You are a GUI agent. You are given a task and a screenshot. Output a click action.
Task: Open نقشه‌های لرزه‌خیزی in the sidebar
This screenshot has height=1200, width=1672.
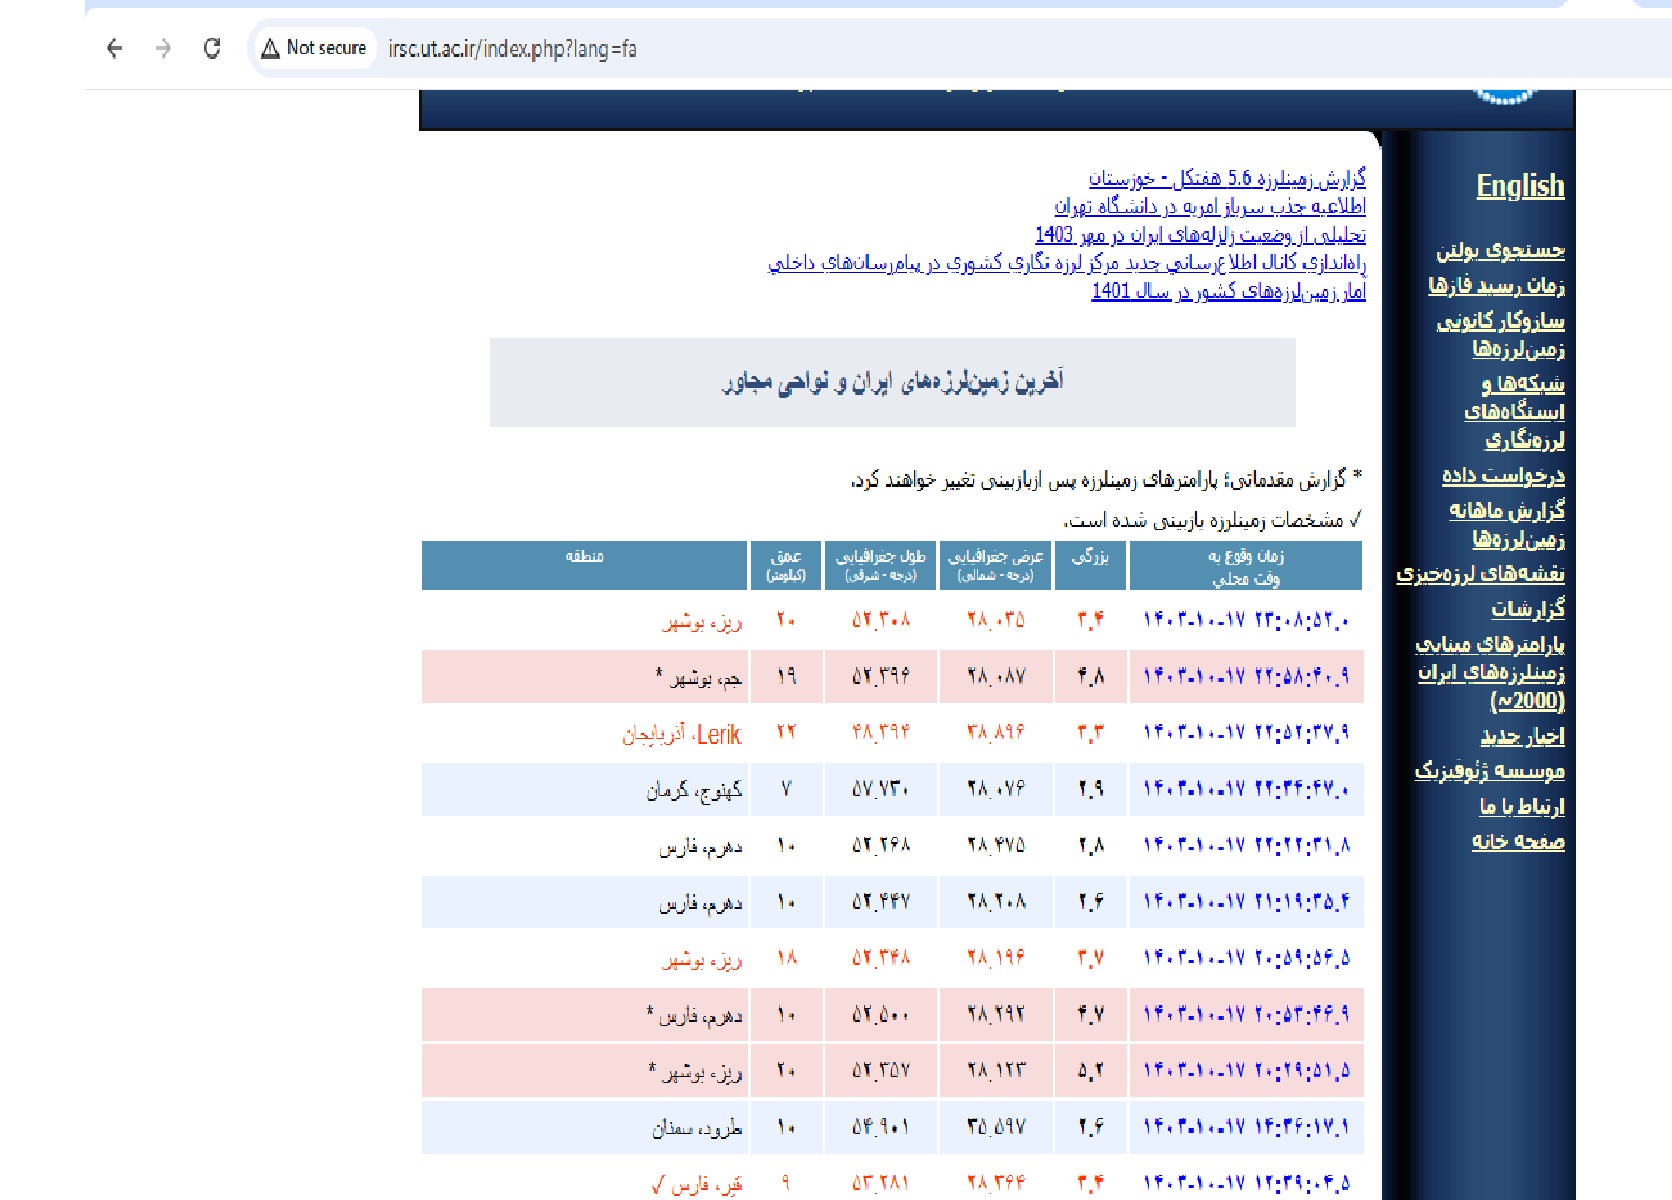[1480, 573]
